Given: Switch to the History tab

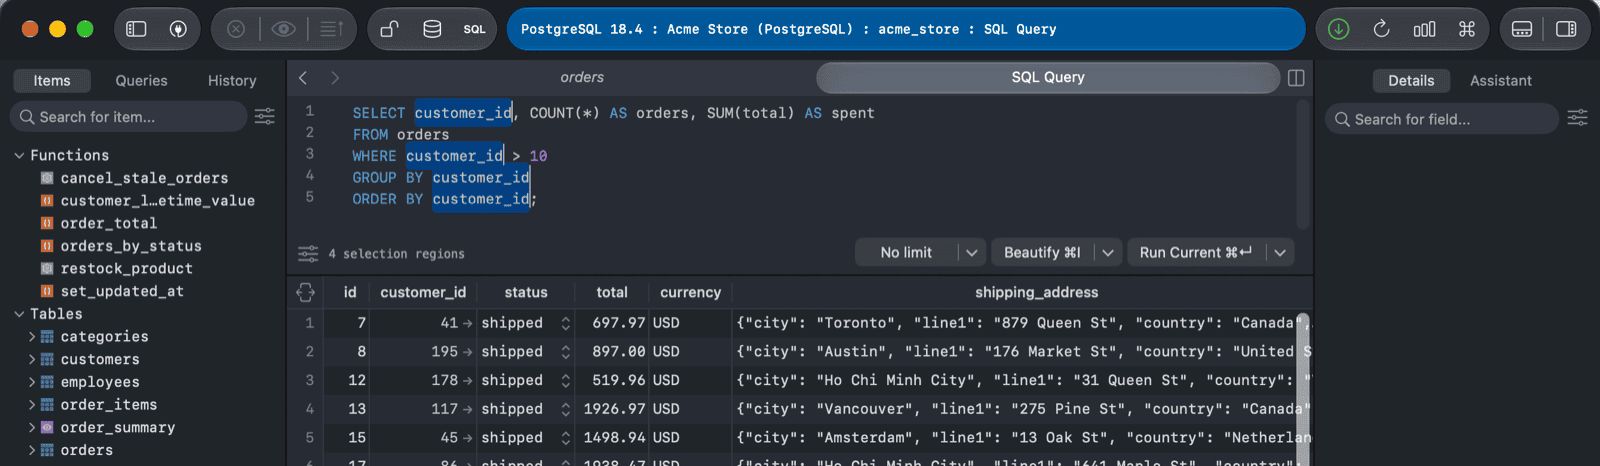Looking at the screenshot, I should [232, 80].
